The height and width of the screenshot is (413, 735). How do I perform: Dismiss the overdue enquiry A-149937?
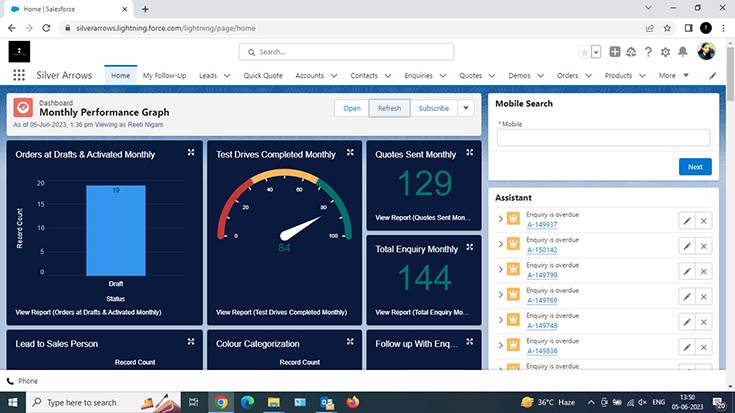coord(704,221)
